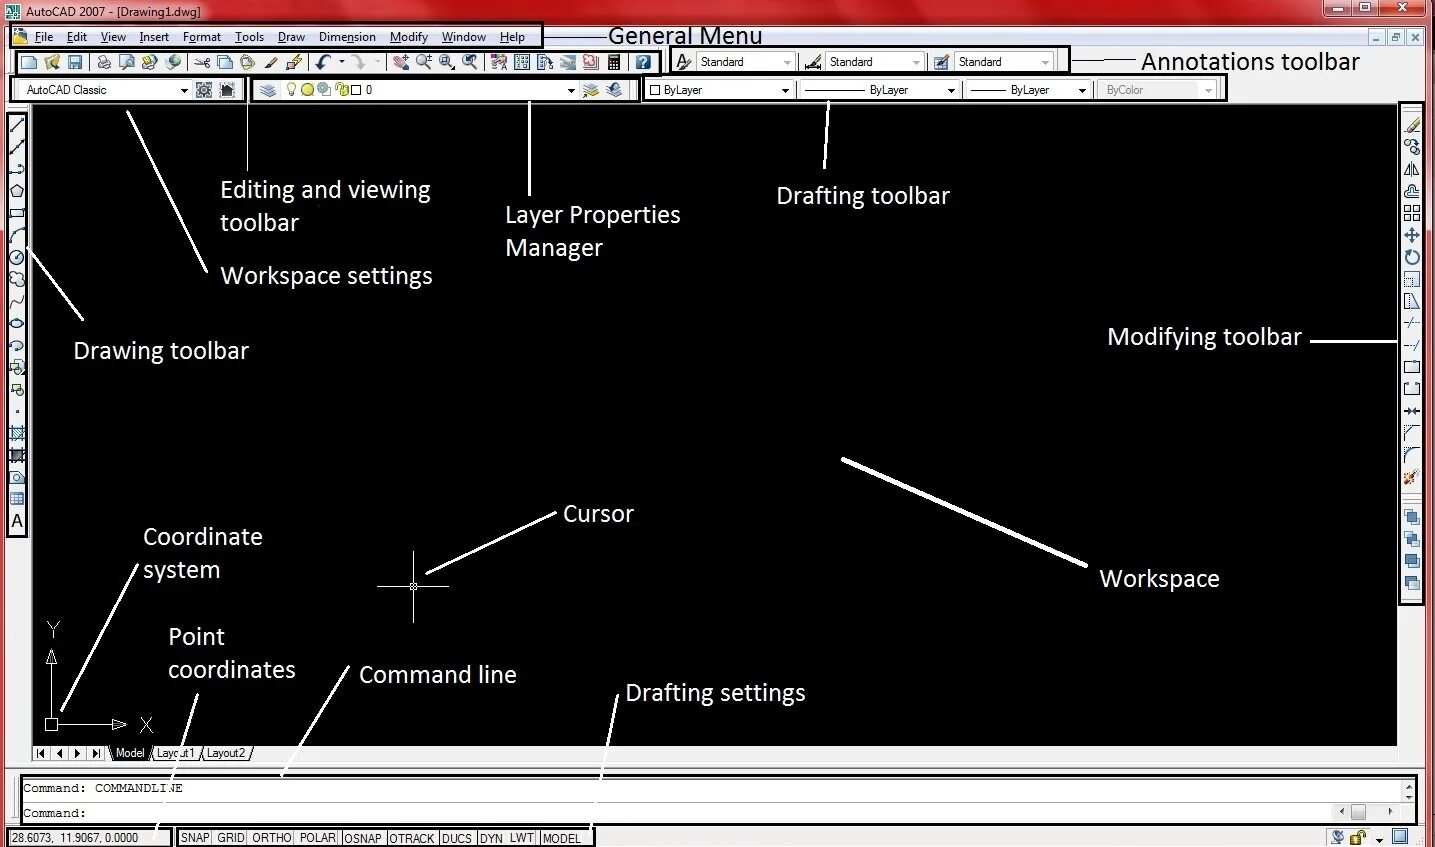Open the Layer Properties Manager icon

coord(268,90)
